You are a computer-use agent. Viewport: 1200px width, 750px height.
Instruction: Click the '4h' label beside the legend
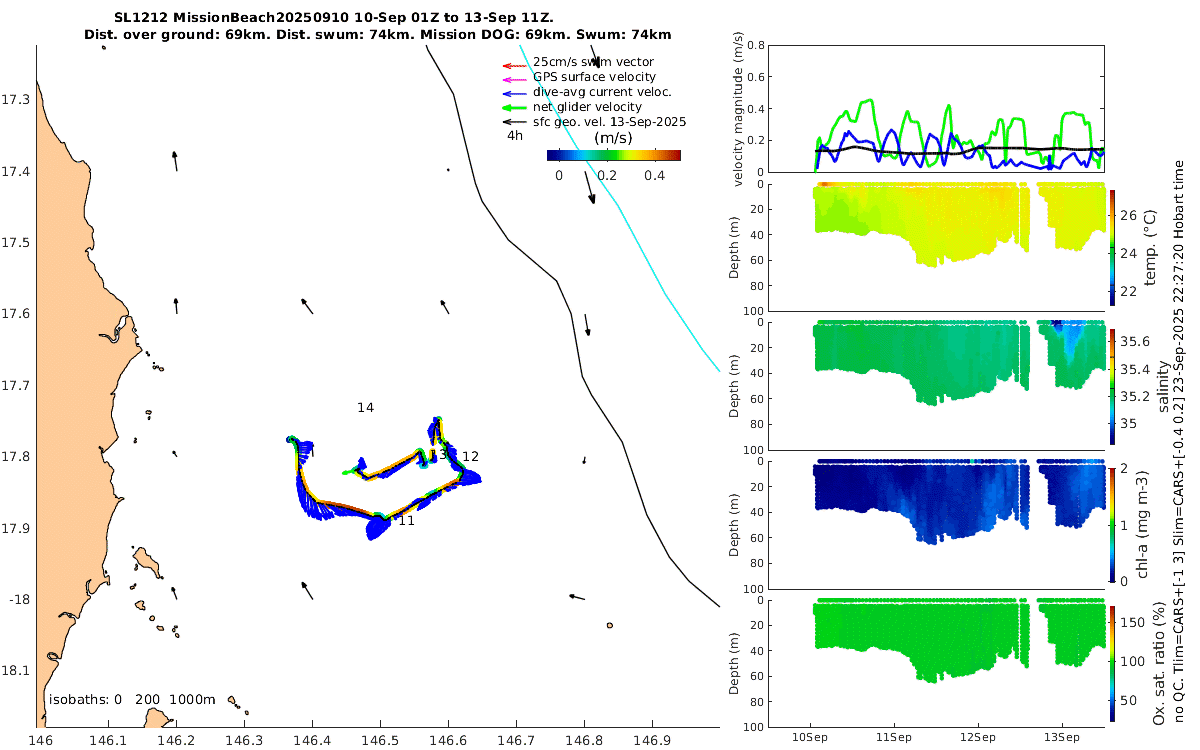pos(515,136)
